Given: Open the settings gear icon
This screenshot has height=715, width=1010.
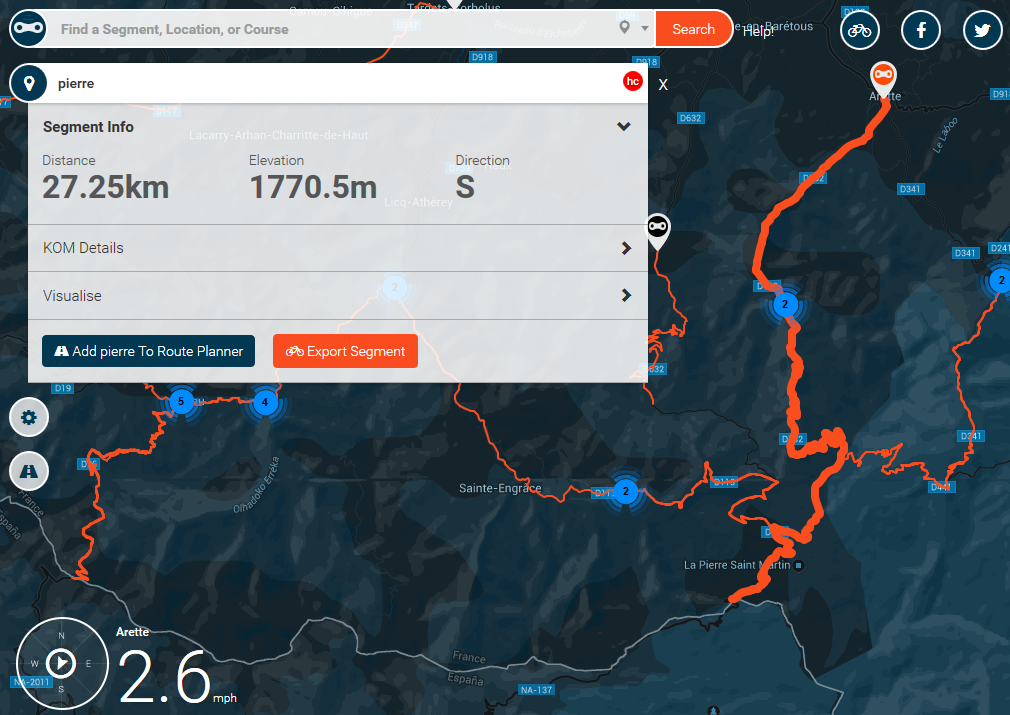Looking at the screenshot, I should click(29, 417).
